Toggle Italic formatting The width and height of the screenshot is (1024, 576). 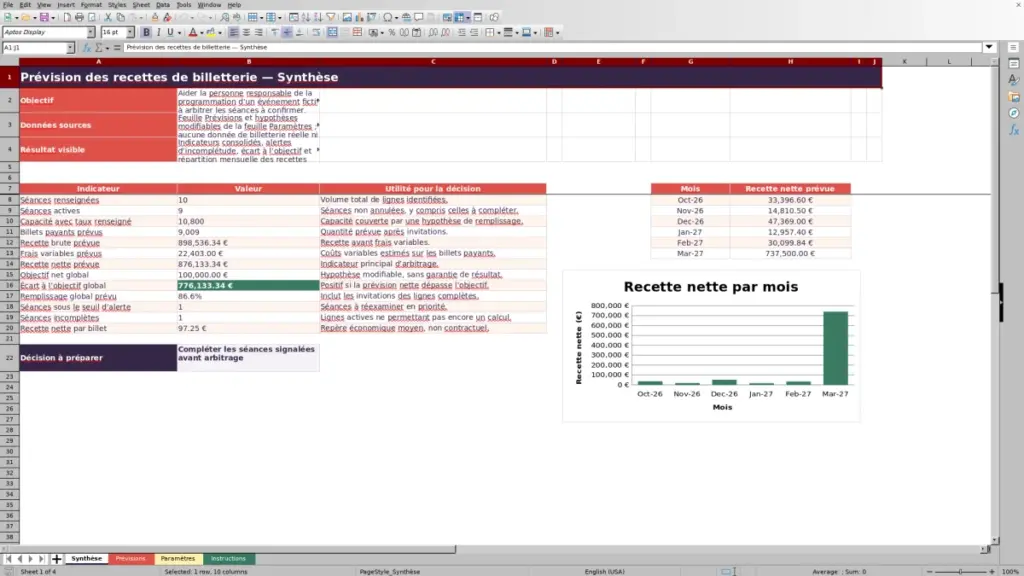click(158, 32)
